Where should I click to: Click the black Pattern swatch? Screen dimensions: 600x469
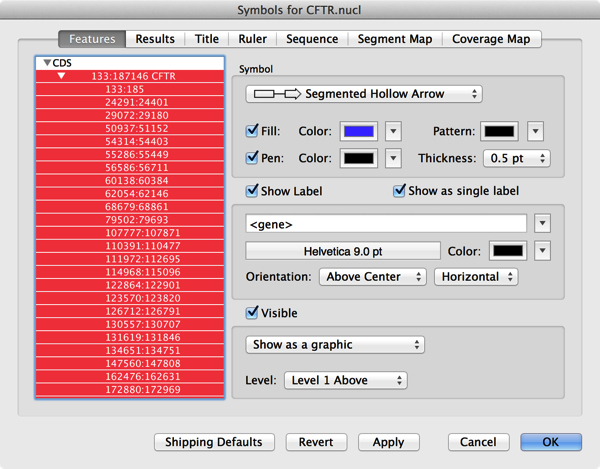click(x=500, y=132)
